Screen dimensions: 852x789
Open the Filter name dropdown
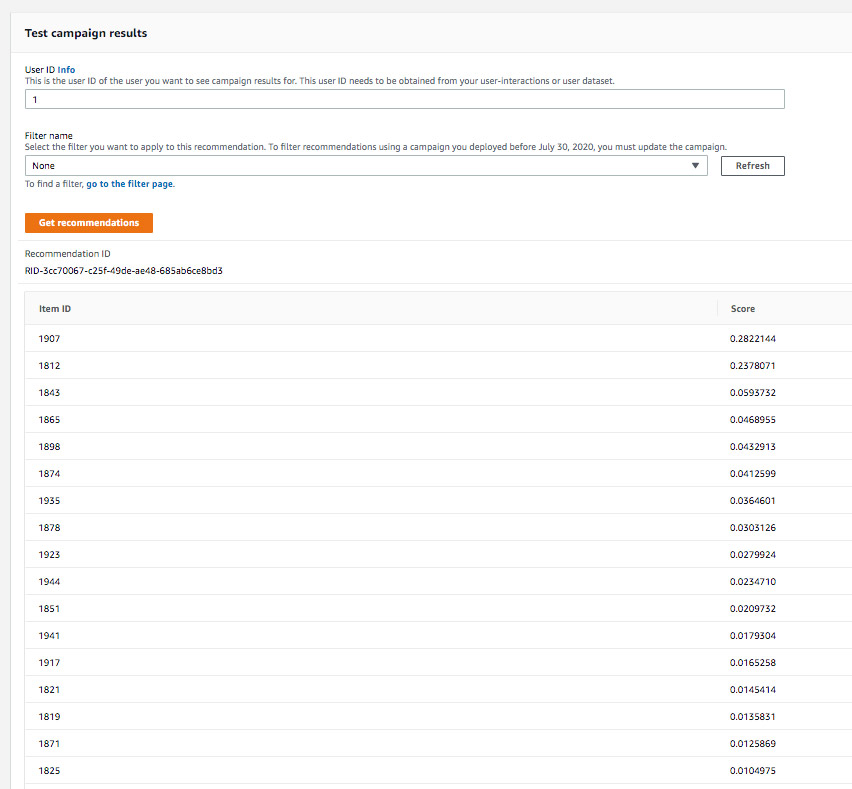[366, 166]
